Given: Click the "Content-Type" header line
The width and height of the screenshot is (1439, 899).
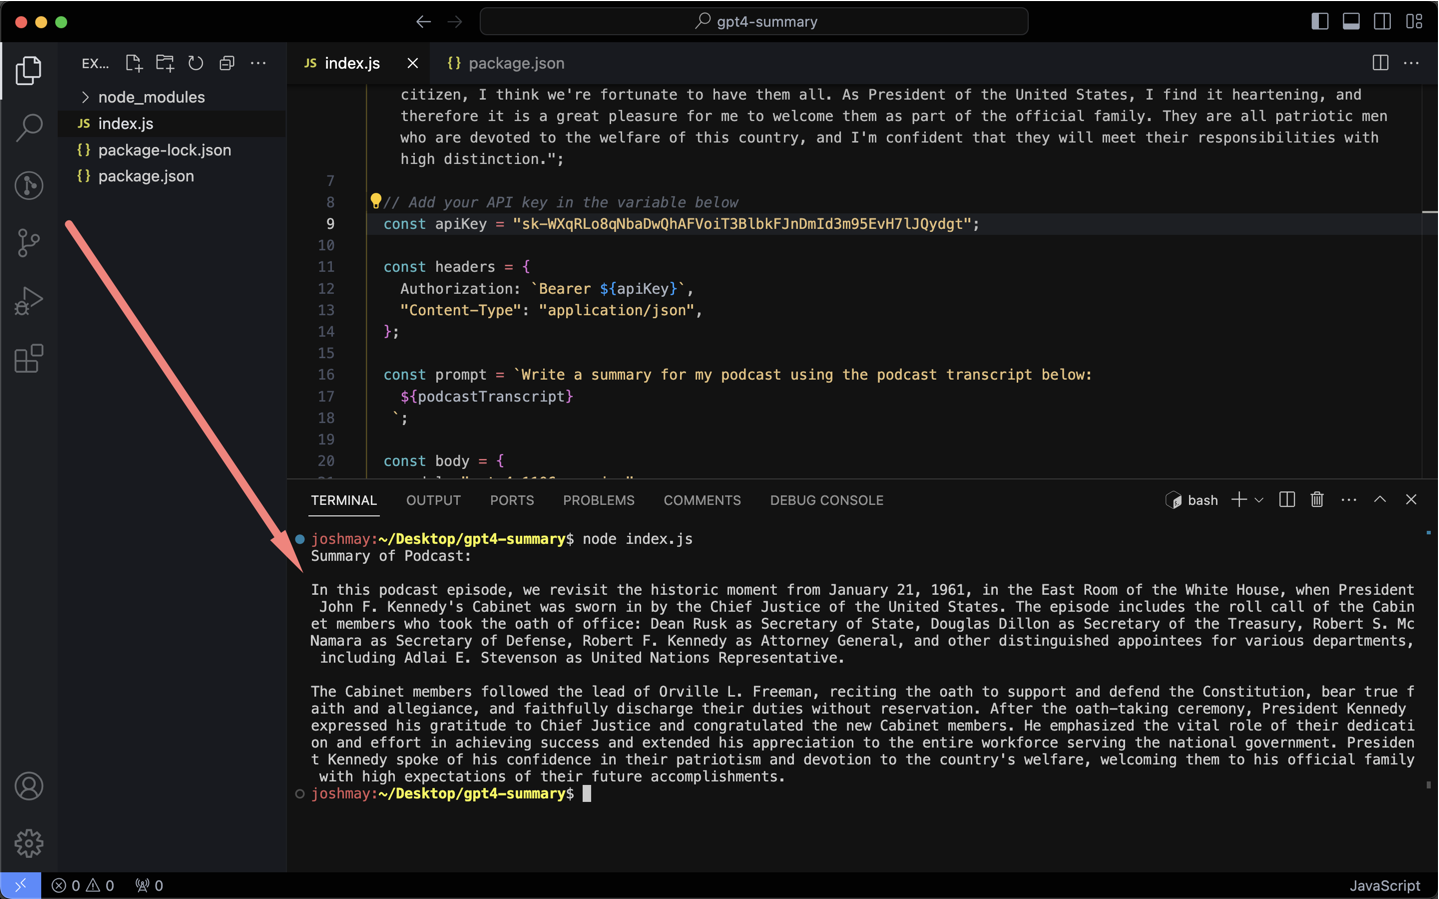Looking at the screenshot, I should (551, 310).
